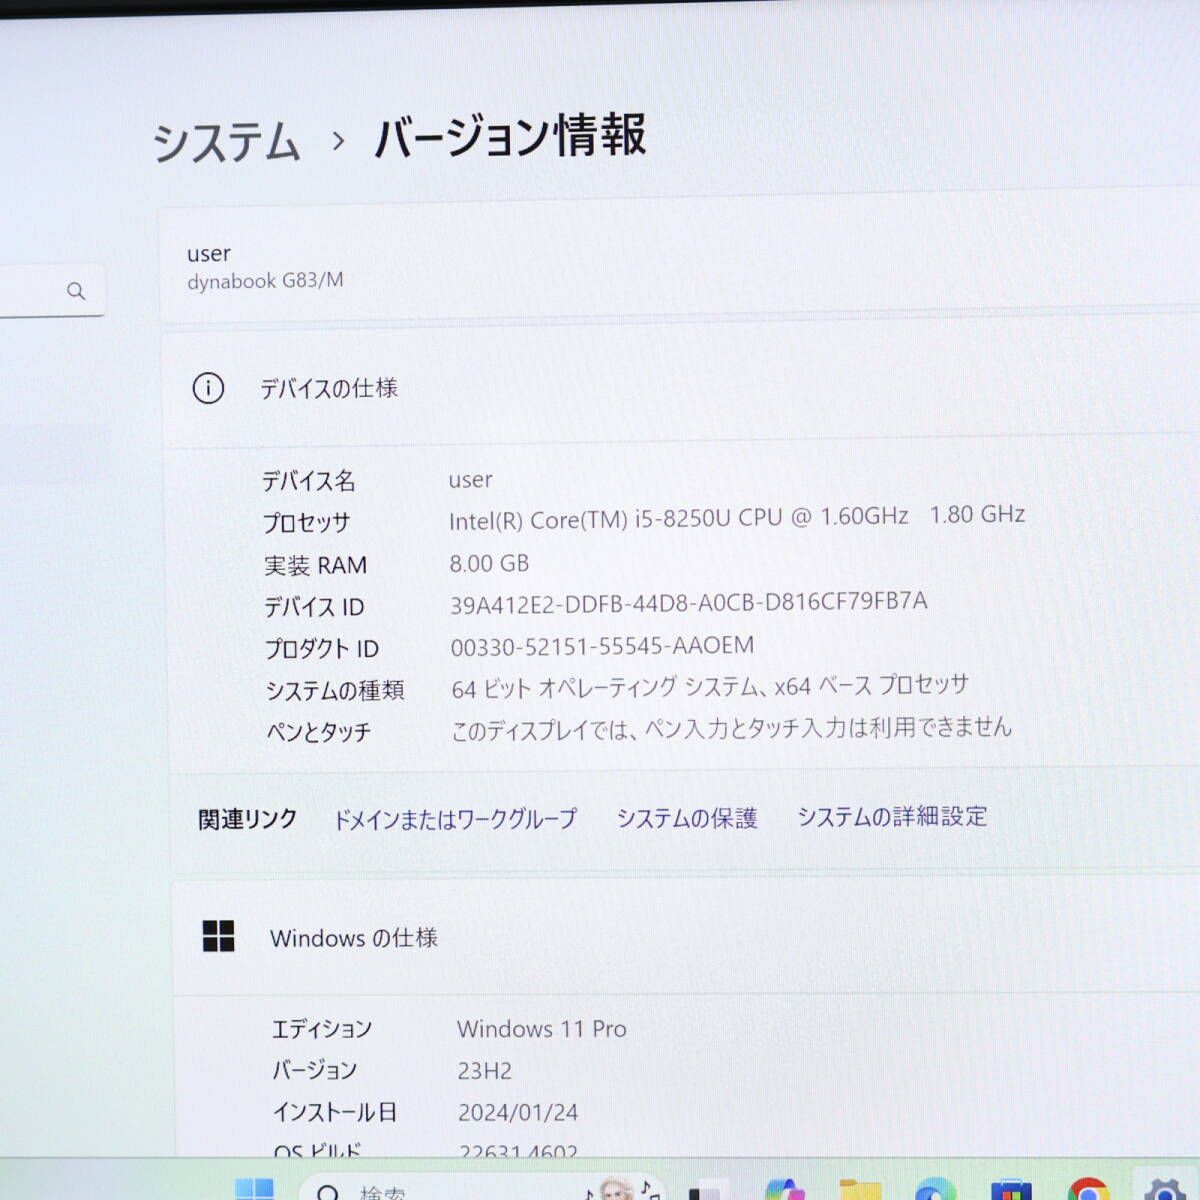Screen dimensions: 1200x1200
Task: Click the エディション label
Action: point(322,1029)
